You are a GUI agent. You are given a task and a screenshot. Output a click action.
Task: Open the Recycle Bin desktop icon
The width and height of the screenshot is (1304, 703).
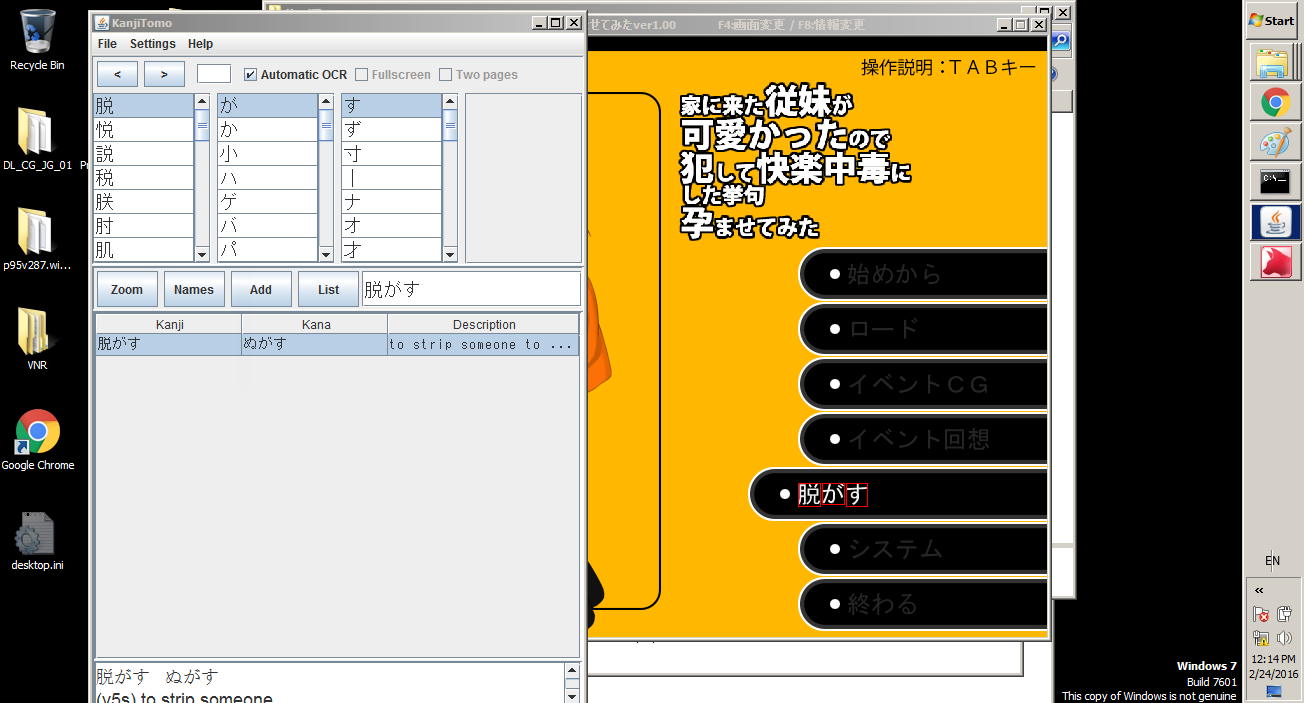(x=37, y=40)
